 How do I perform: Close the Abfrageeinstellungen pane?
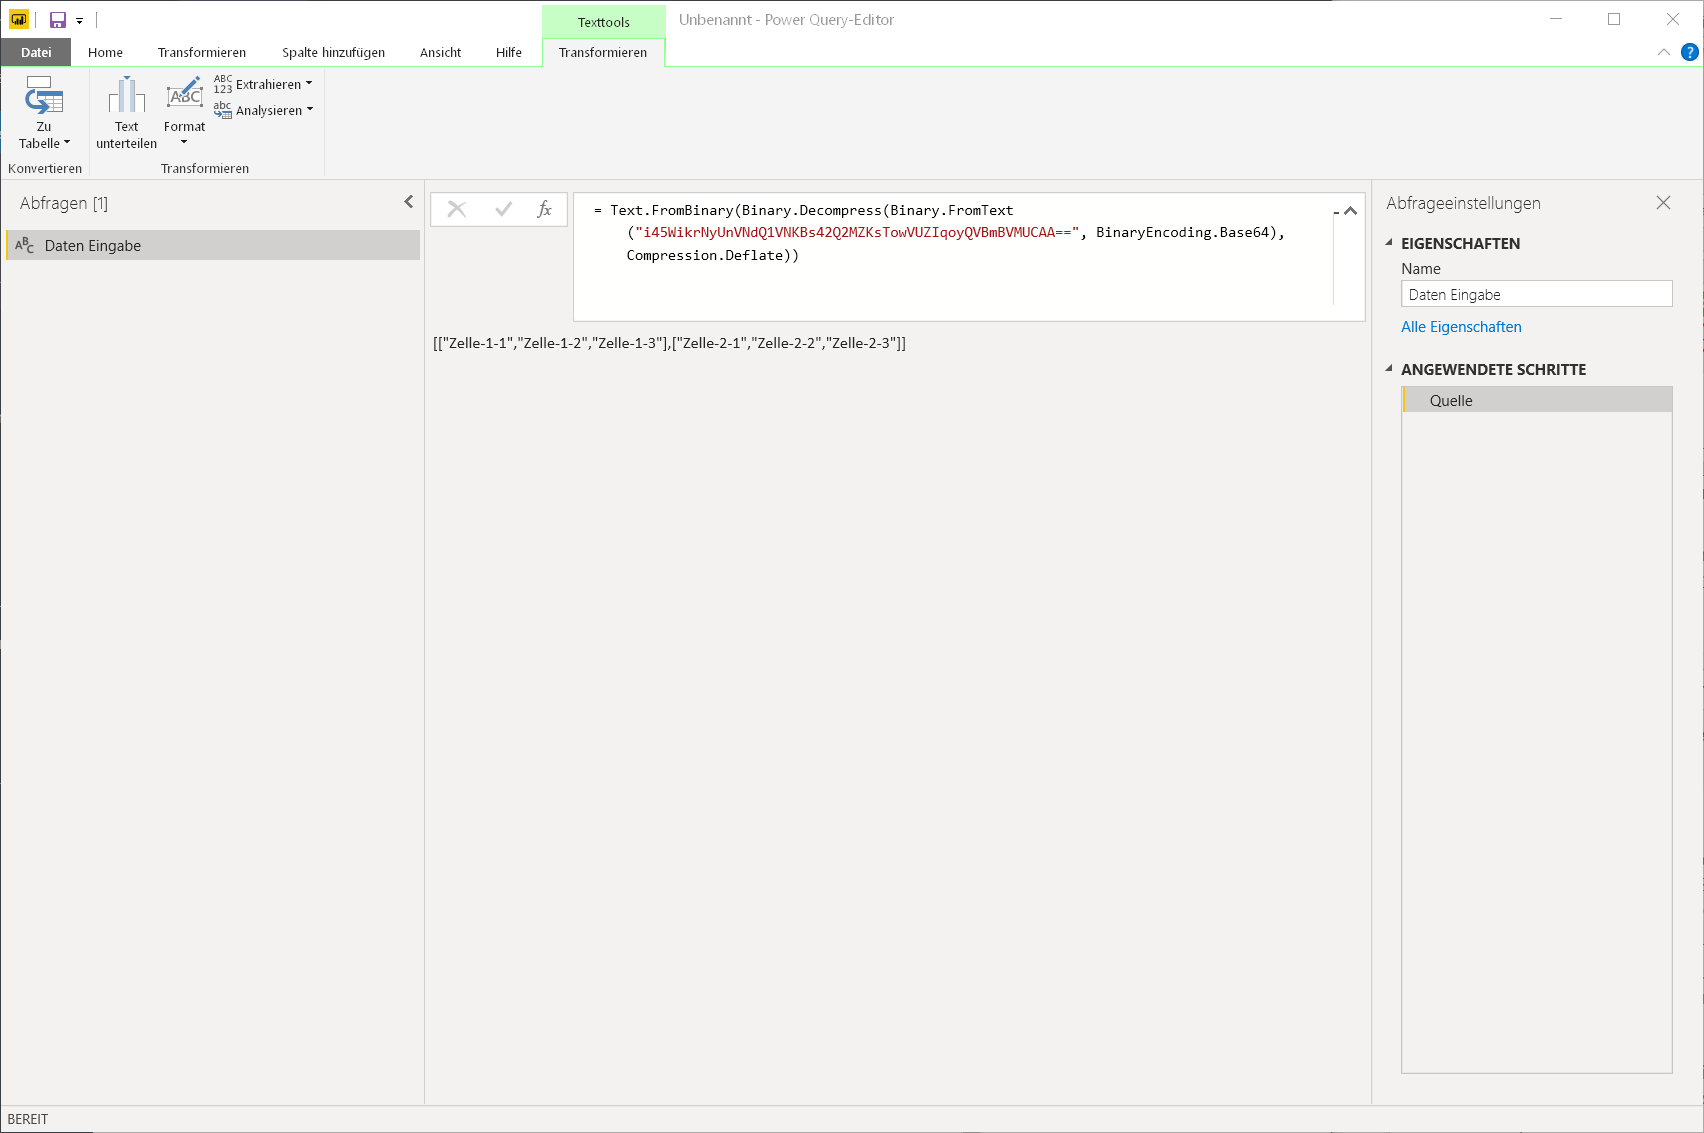(1663, 203)
